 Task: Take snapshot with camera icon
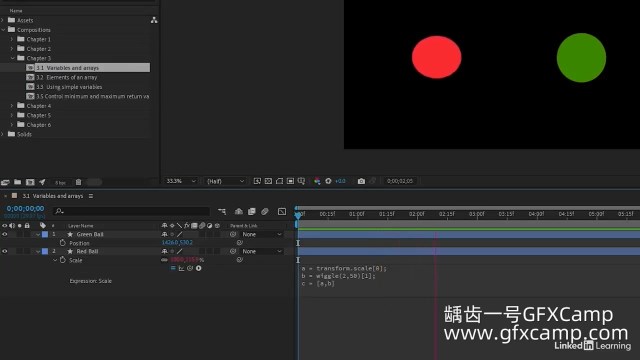pos(361,181)
